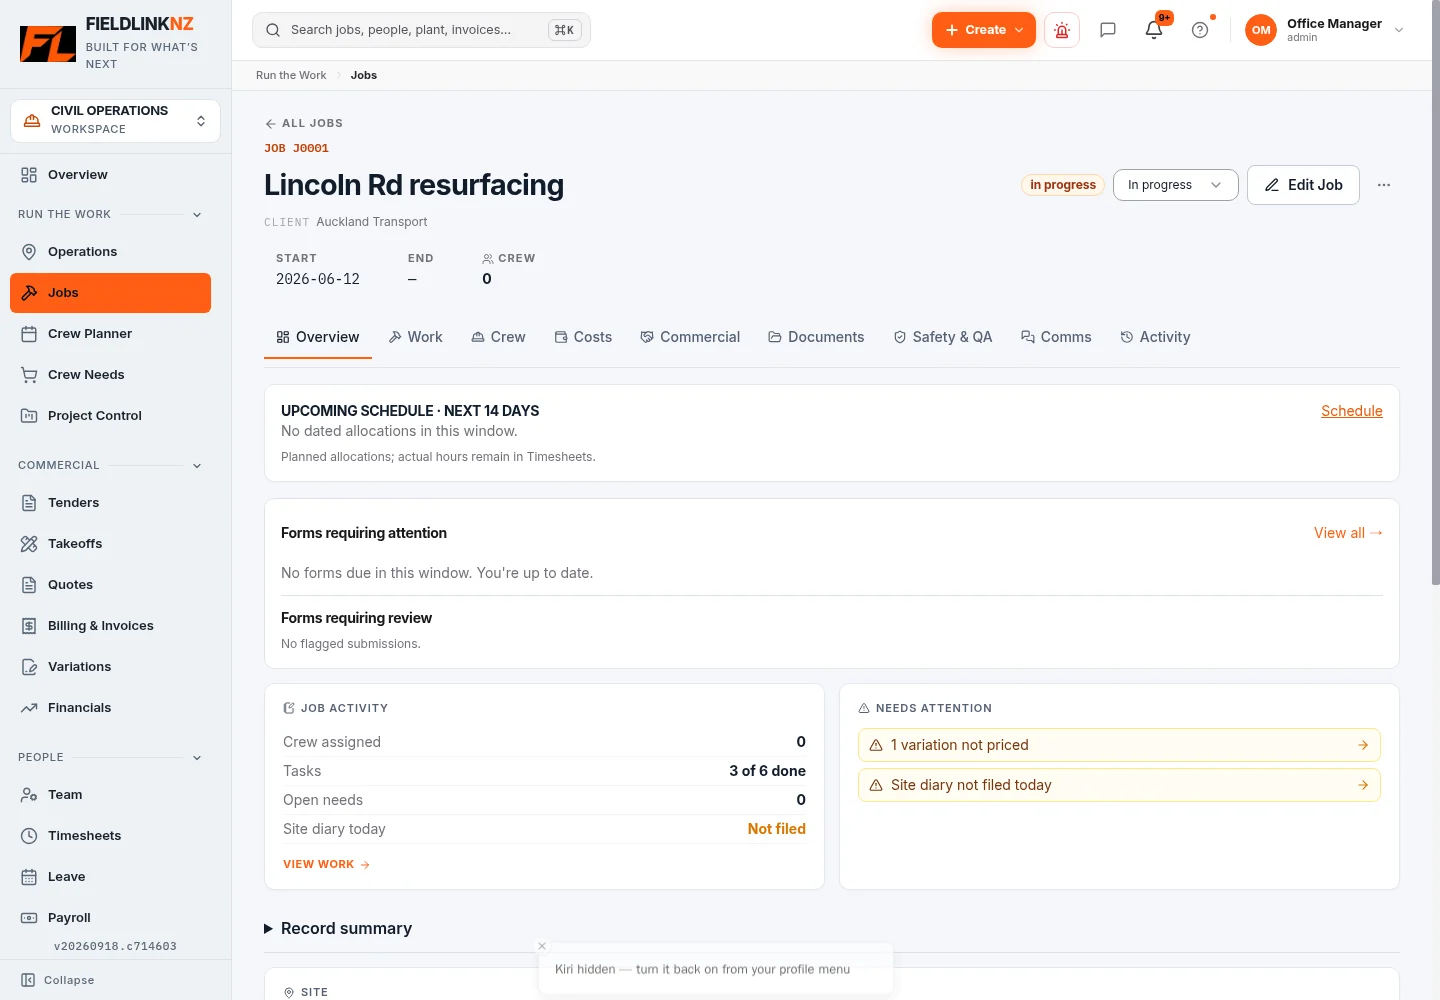The image size is (1440, 1000).
Task: Open Tenders page
Action: (110, 503)
